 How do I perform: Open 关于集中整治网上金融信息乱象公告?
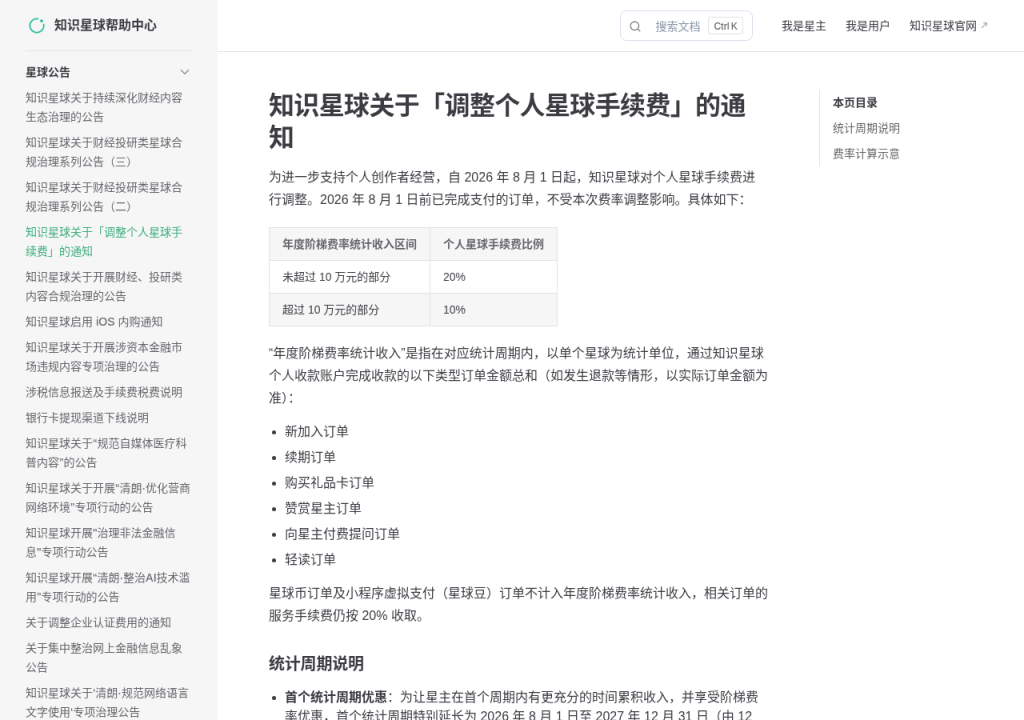(x=104, y=657)
